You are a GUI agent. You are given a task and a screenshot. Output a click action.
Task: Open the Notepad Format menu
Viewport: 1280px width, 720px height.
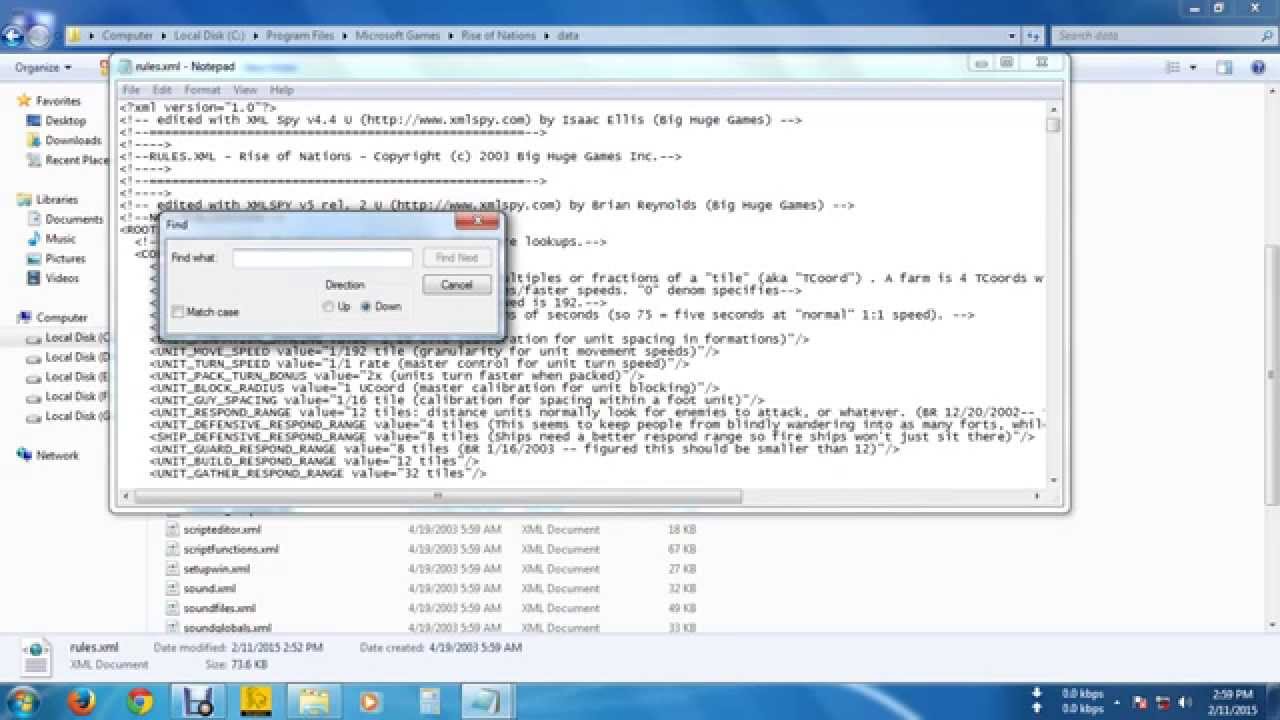pyautogui.click(x=202, y=90)
